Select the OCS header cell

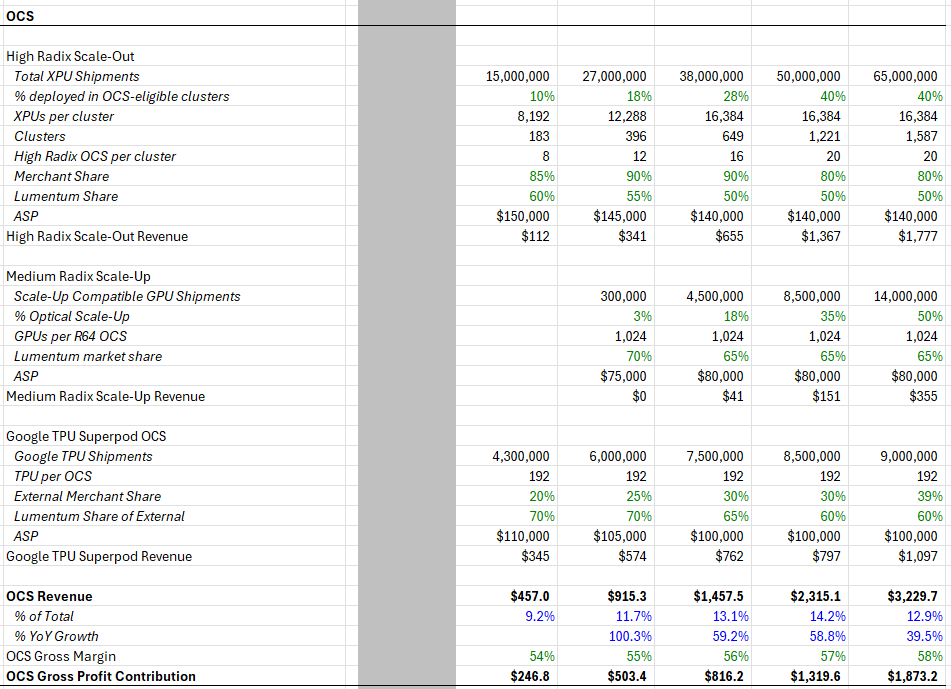(x=20, y=16)
